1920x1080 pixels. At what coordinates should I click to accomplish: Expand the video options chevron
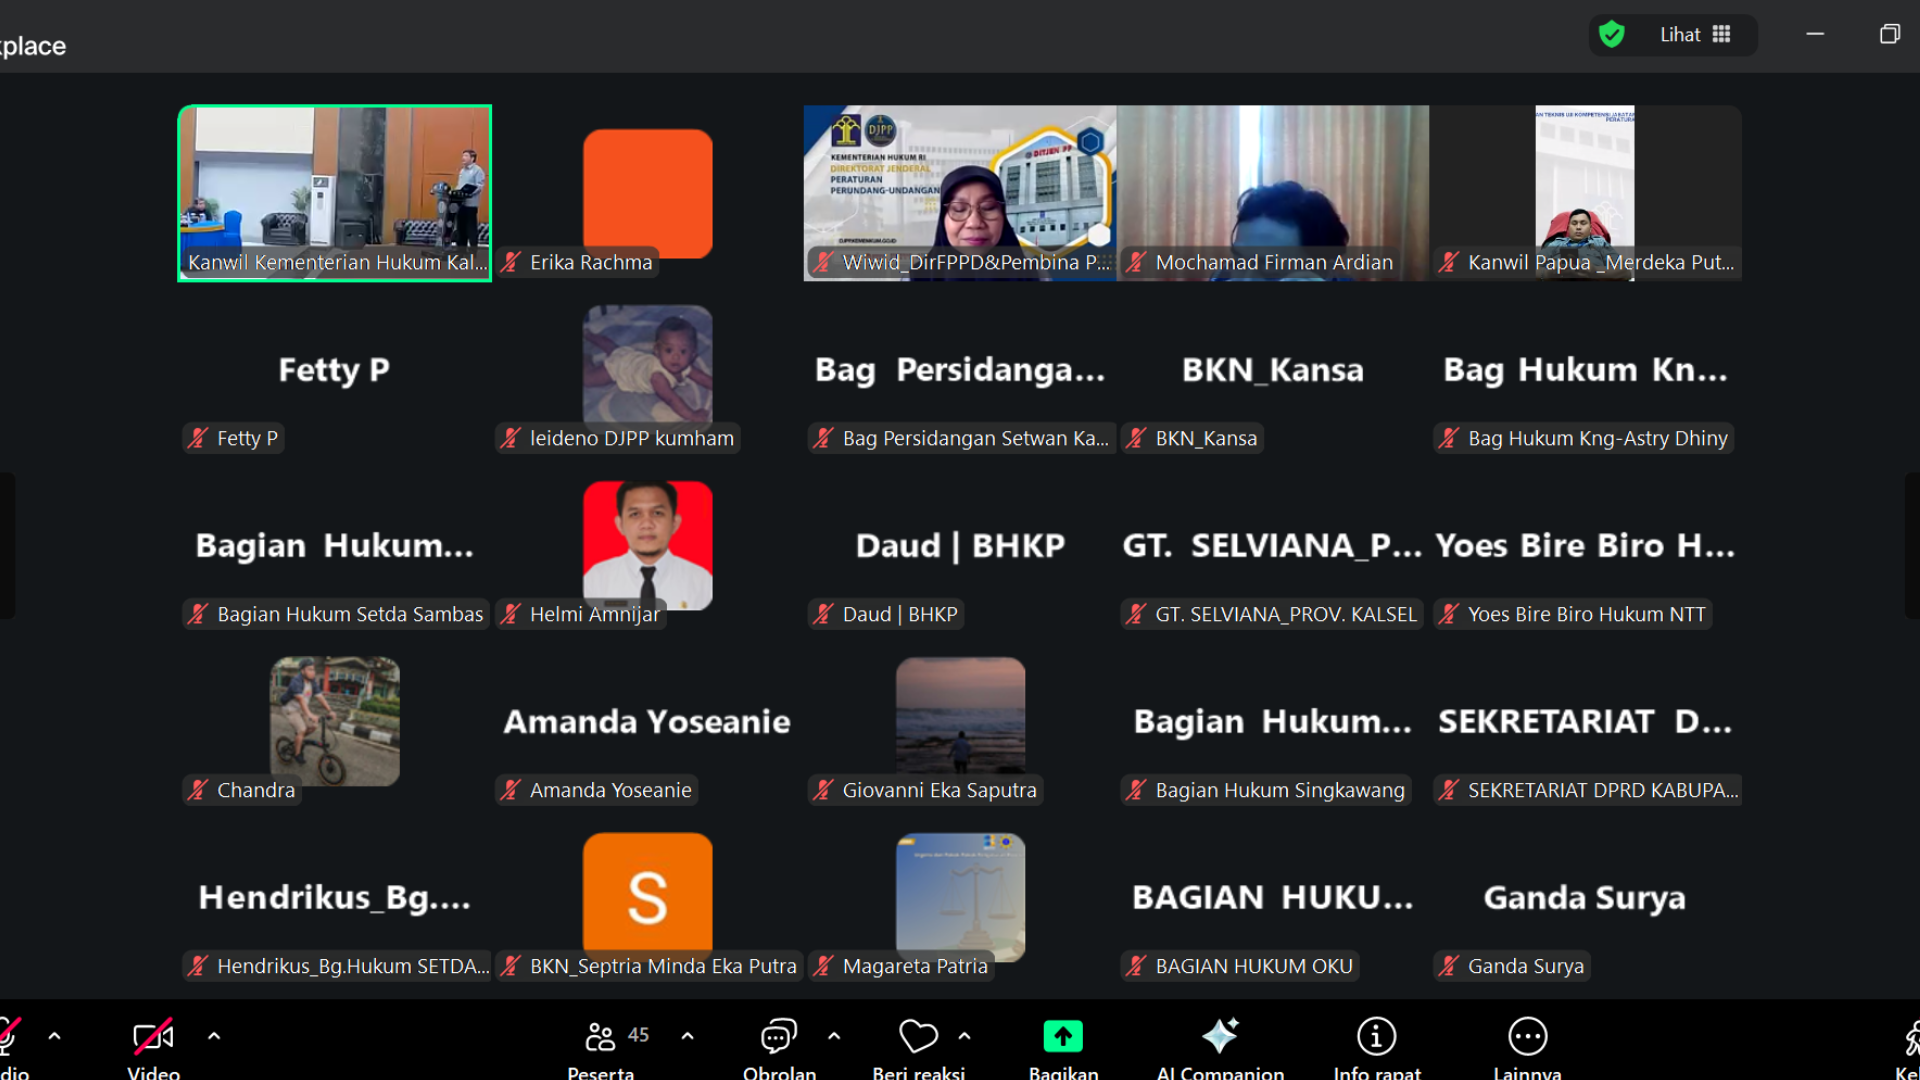[x=214, y=1037]
